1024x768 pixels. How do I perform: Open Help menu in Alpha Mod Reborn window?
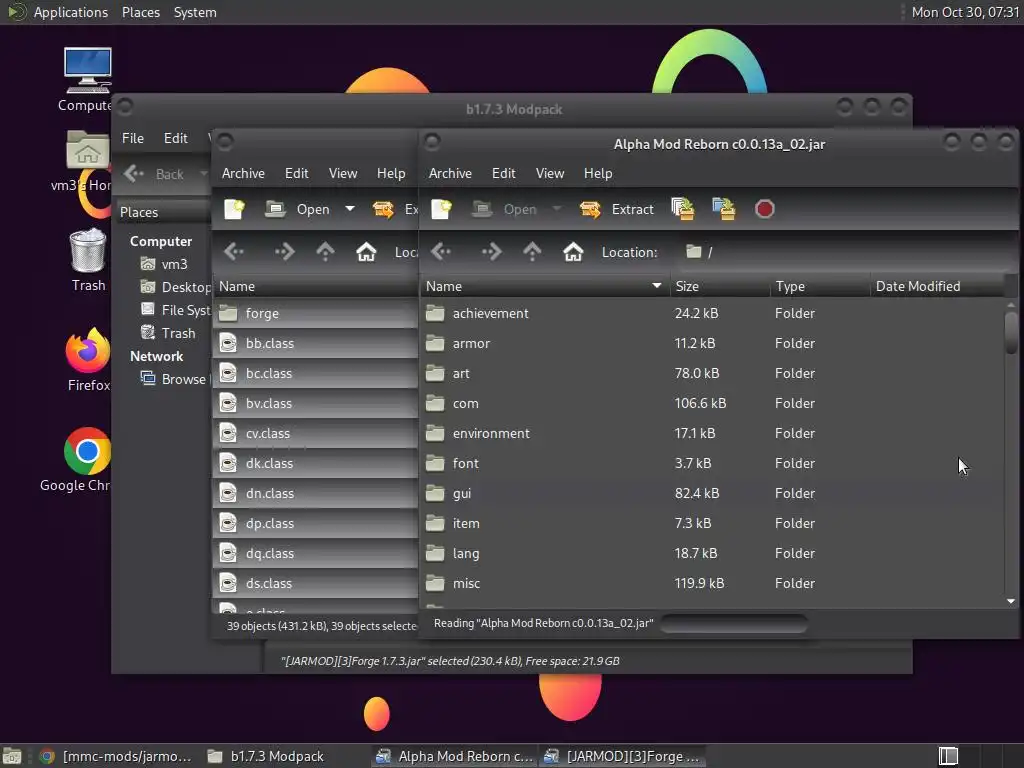(598, 173)
